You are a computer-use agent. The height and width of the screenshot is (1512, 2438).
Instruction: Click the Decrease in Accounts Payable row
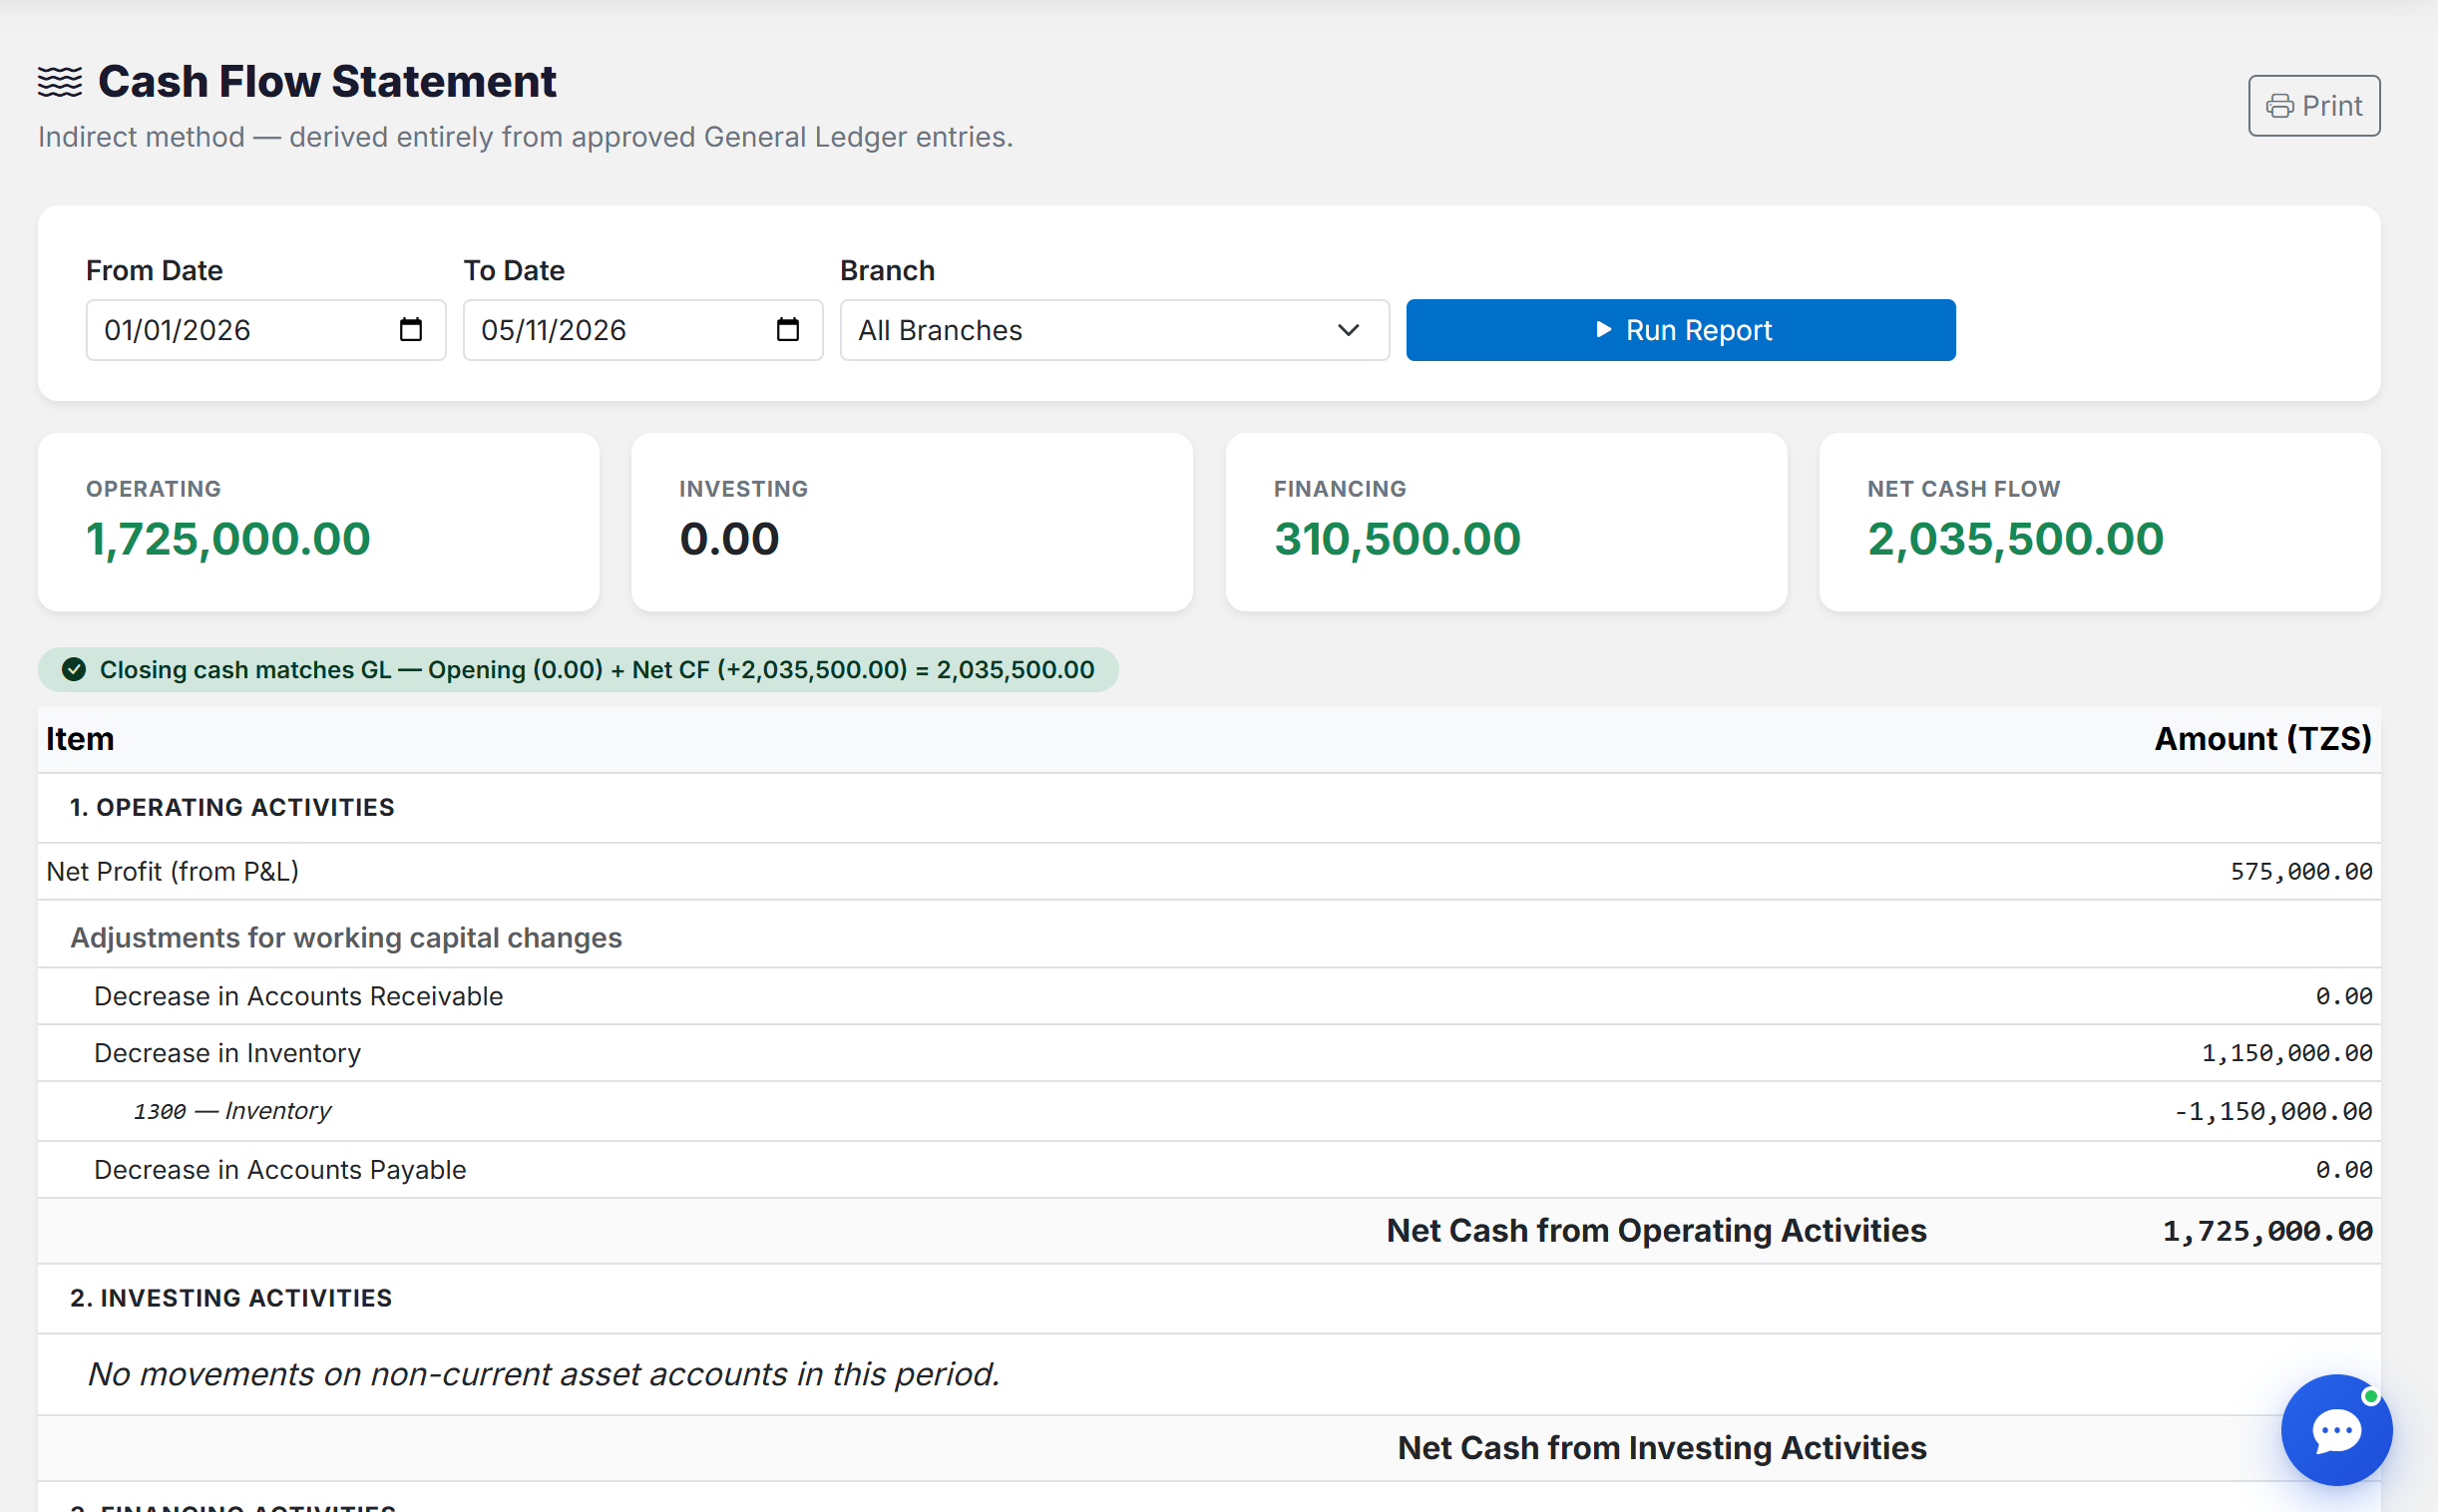click(x=1209, y=1170)
